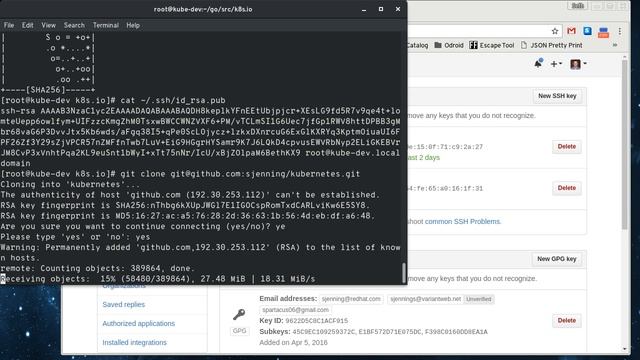Open Saved replies in GitHub sidebar
The height and width of the screenshot is (360, 640).
coord(124,304)
